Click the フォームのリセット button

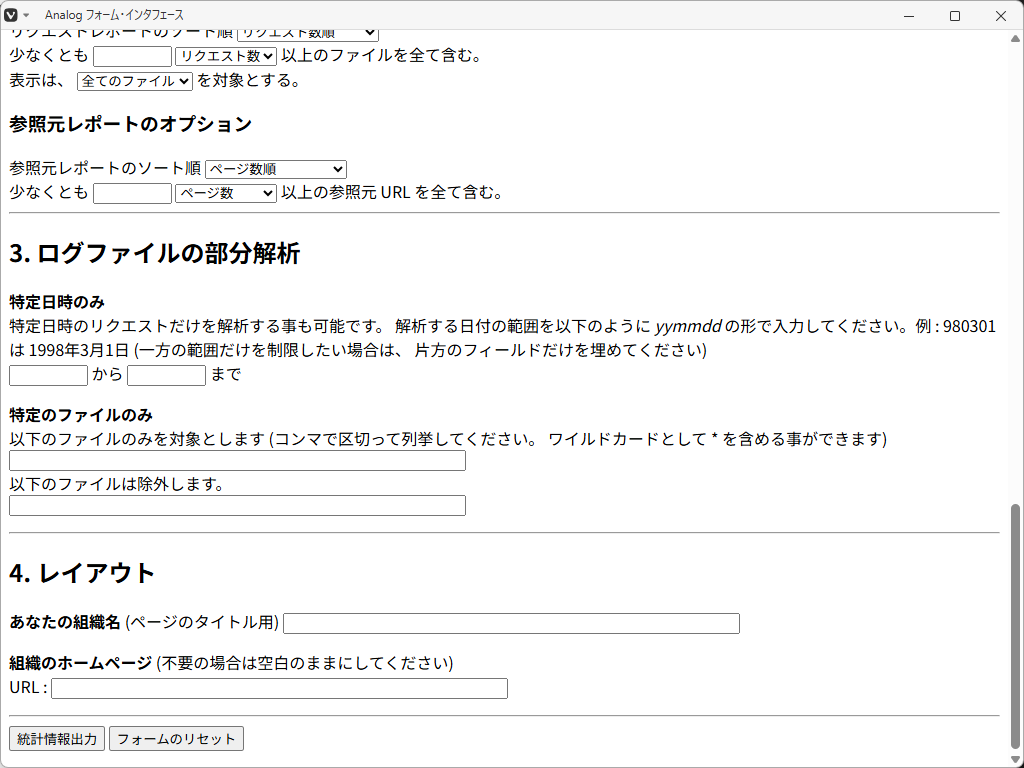[x=176, y=739]
